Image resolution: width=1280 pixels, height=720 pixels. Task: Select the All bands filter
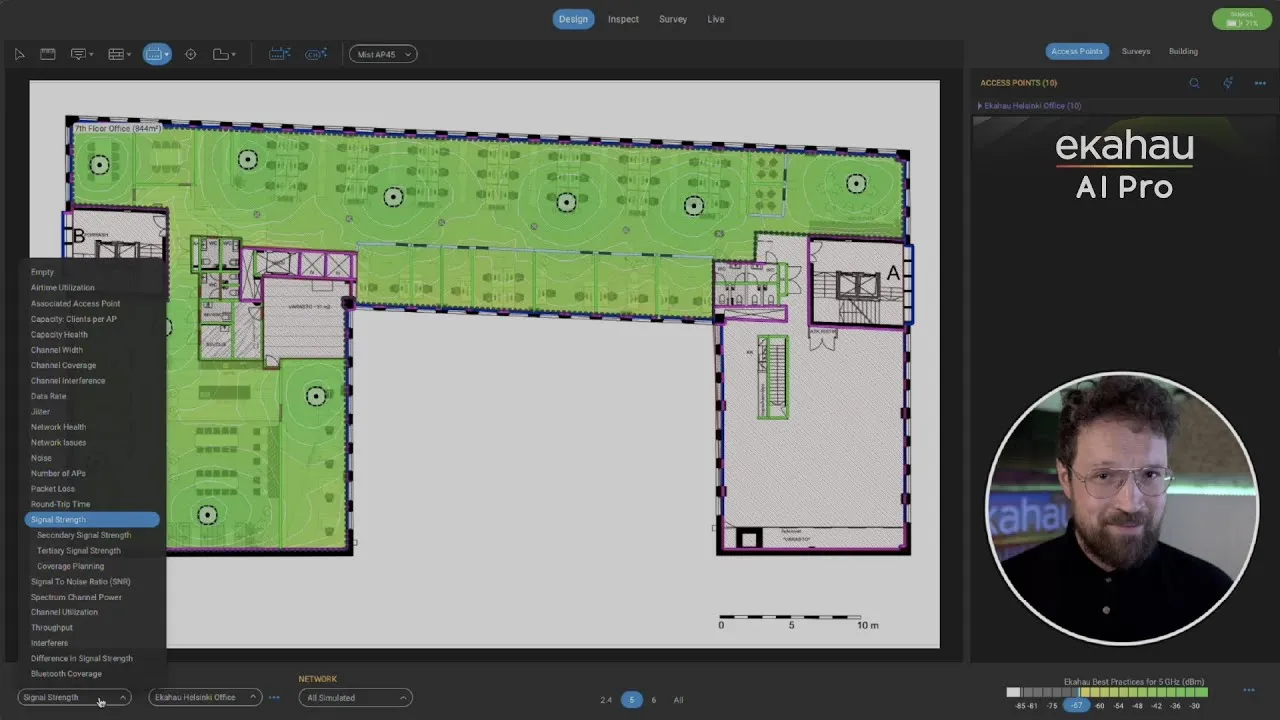[678, 700]
